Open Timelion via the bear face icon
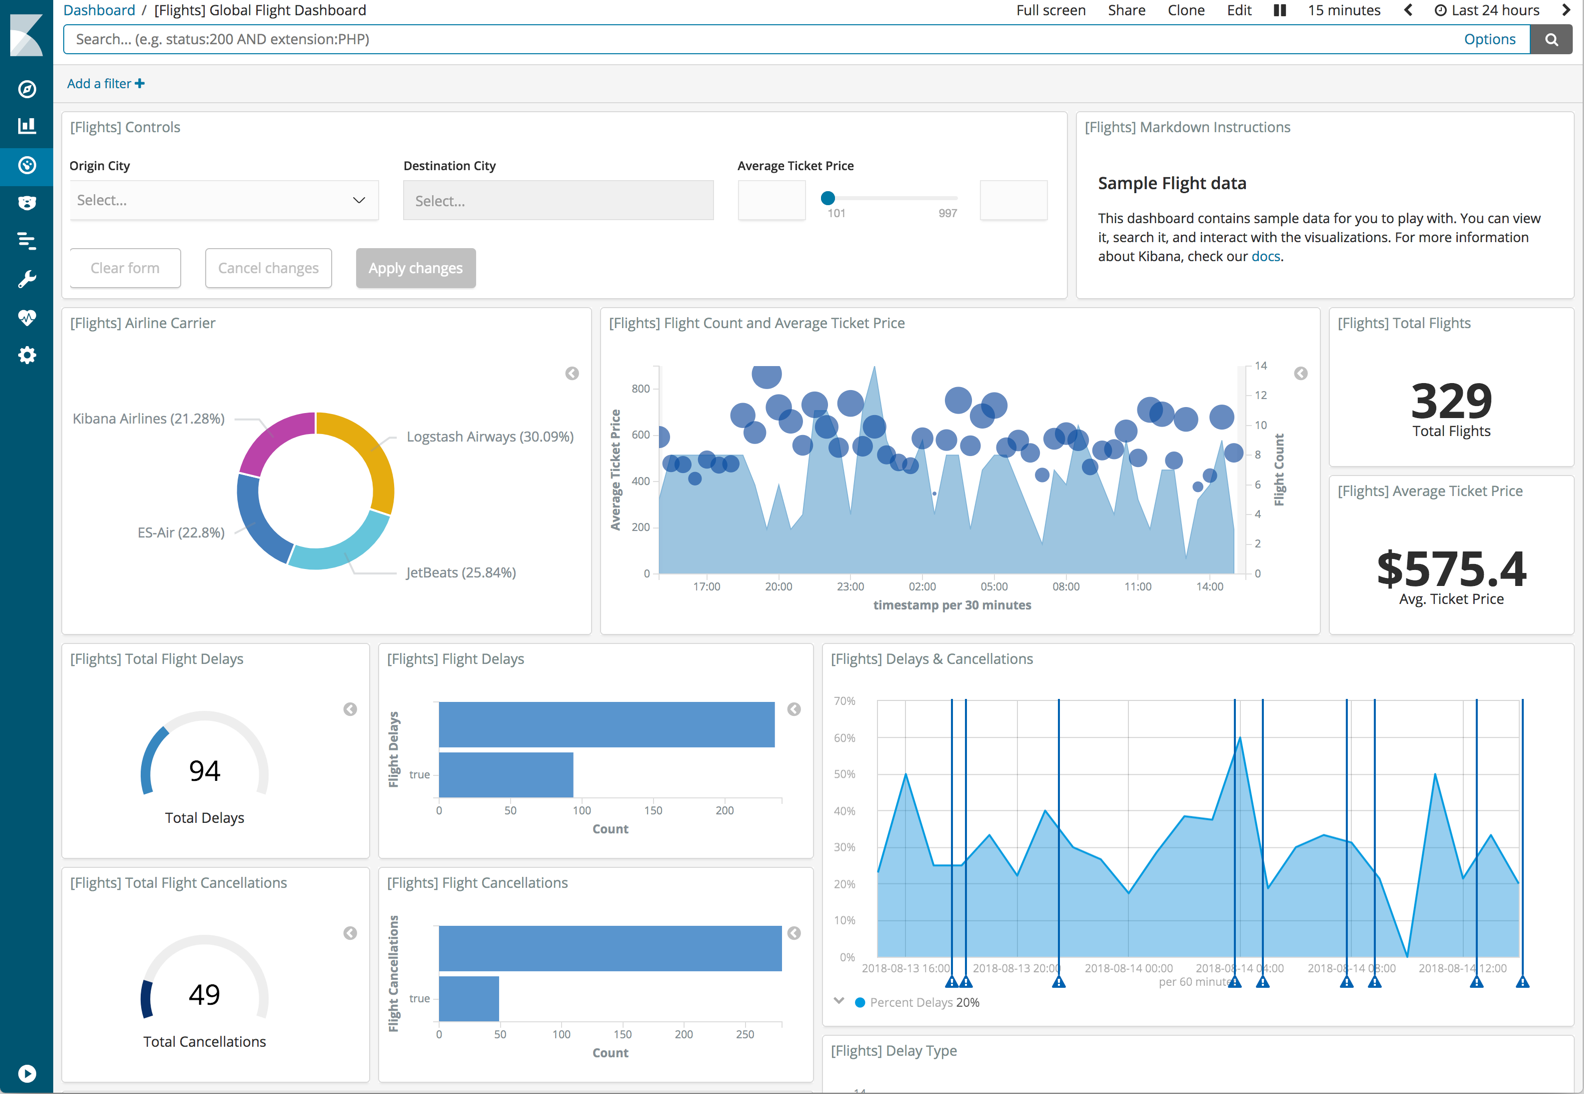The height and width of the screenshot is (1094, 1584). 27,203
